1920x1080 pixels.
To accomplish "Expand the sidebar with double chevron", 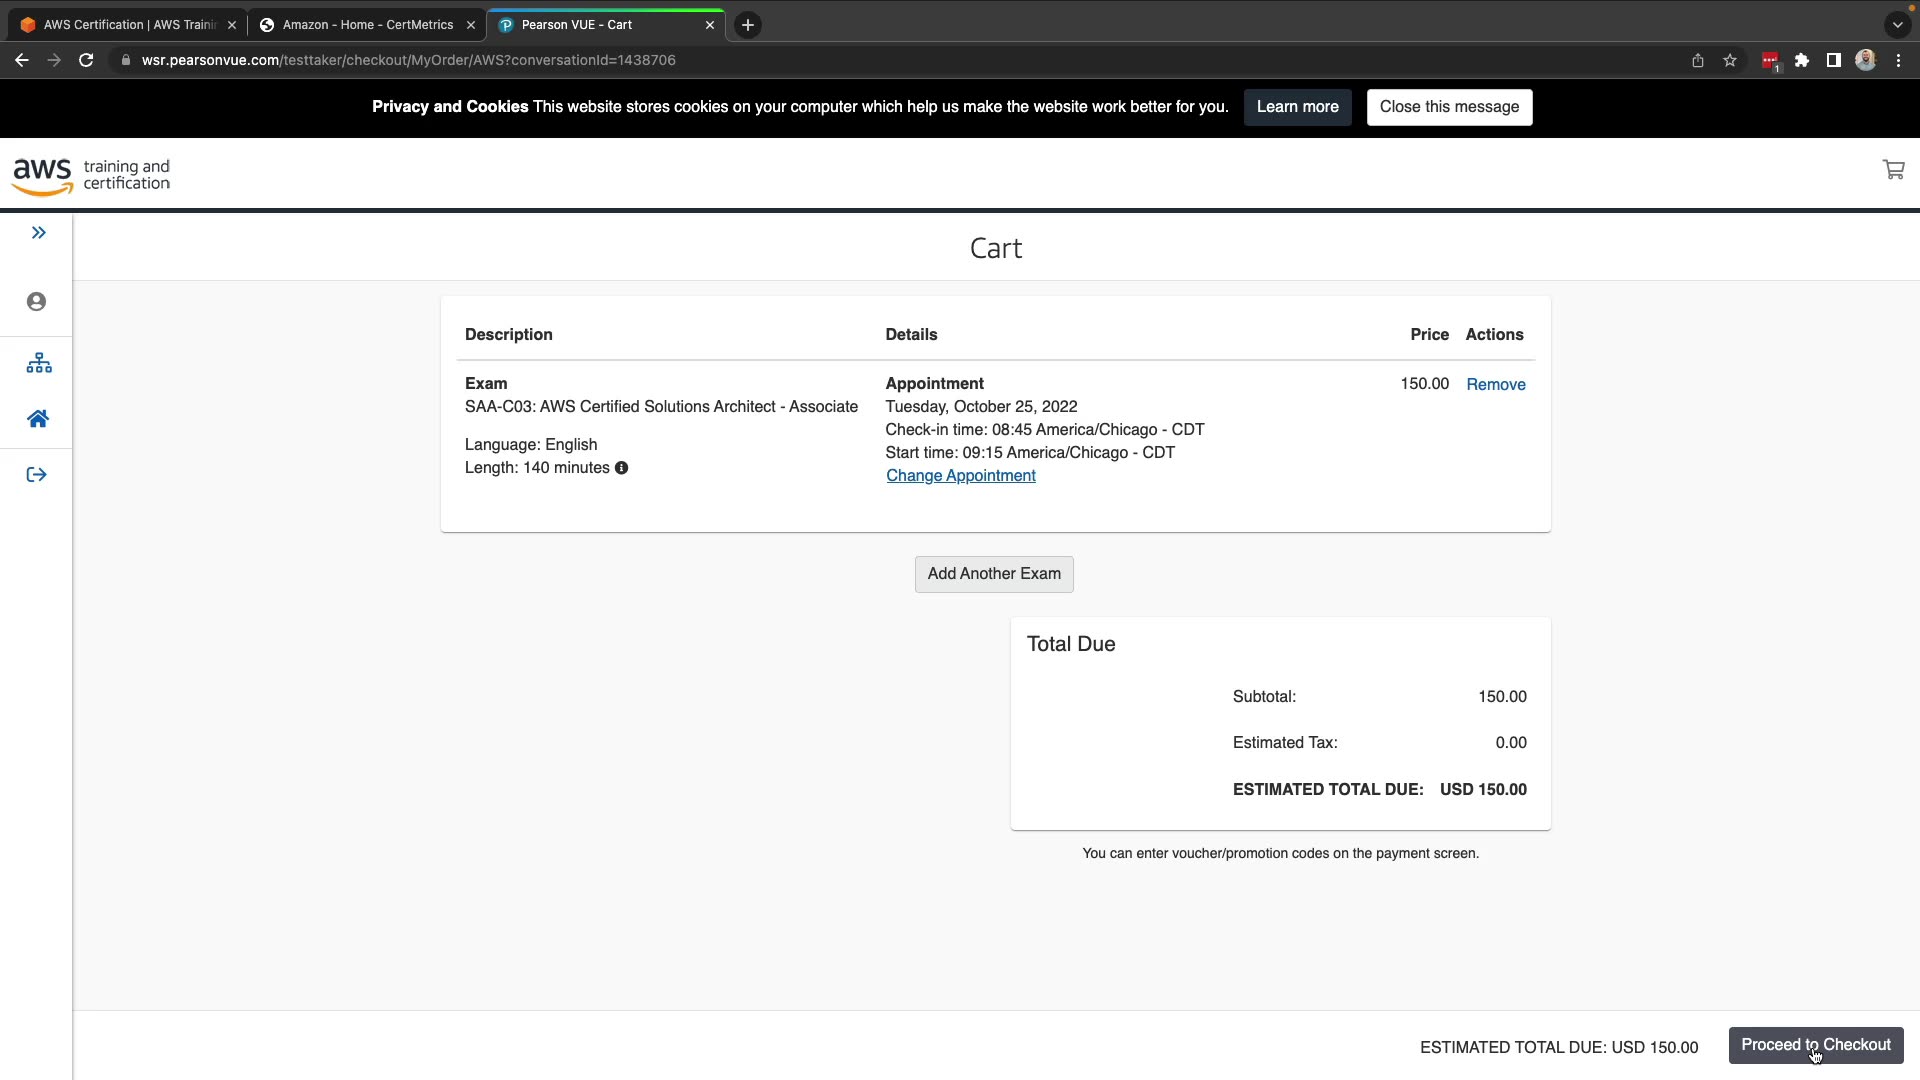I will pyautogui.click(x=38, y=233).
